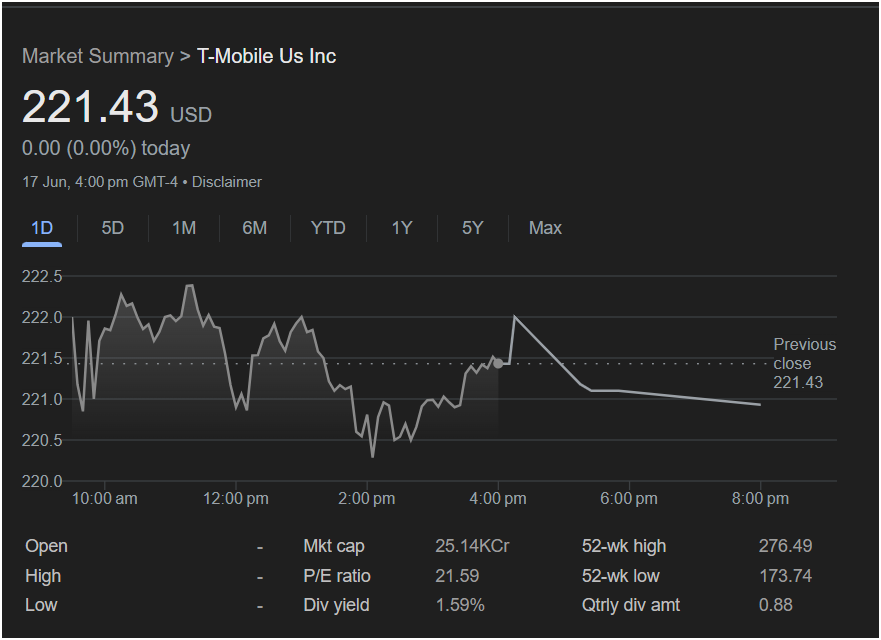Click the High label
Viewport: 881px width, 640px height.
tap(43, 576)
